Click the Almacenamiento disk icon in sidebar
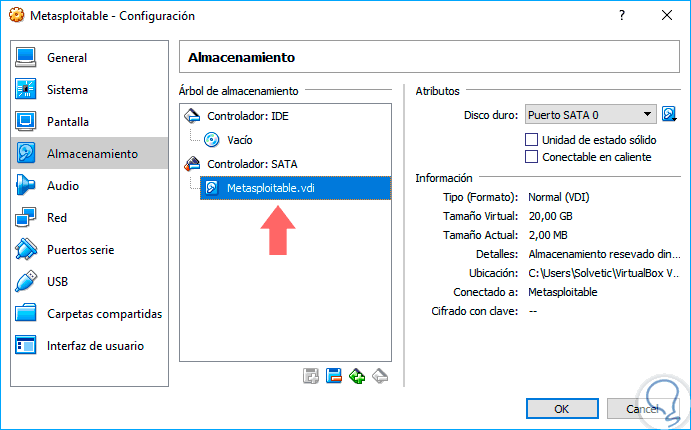Image resolution: width=691 pixels, height=430 pixels. click(x=26, y=153)
